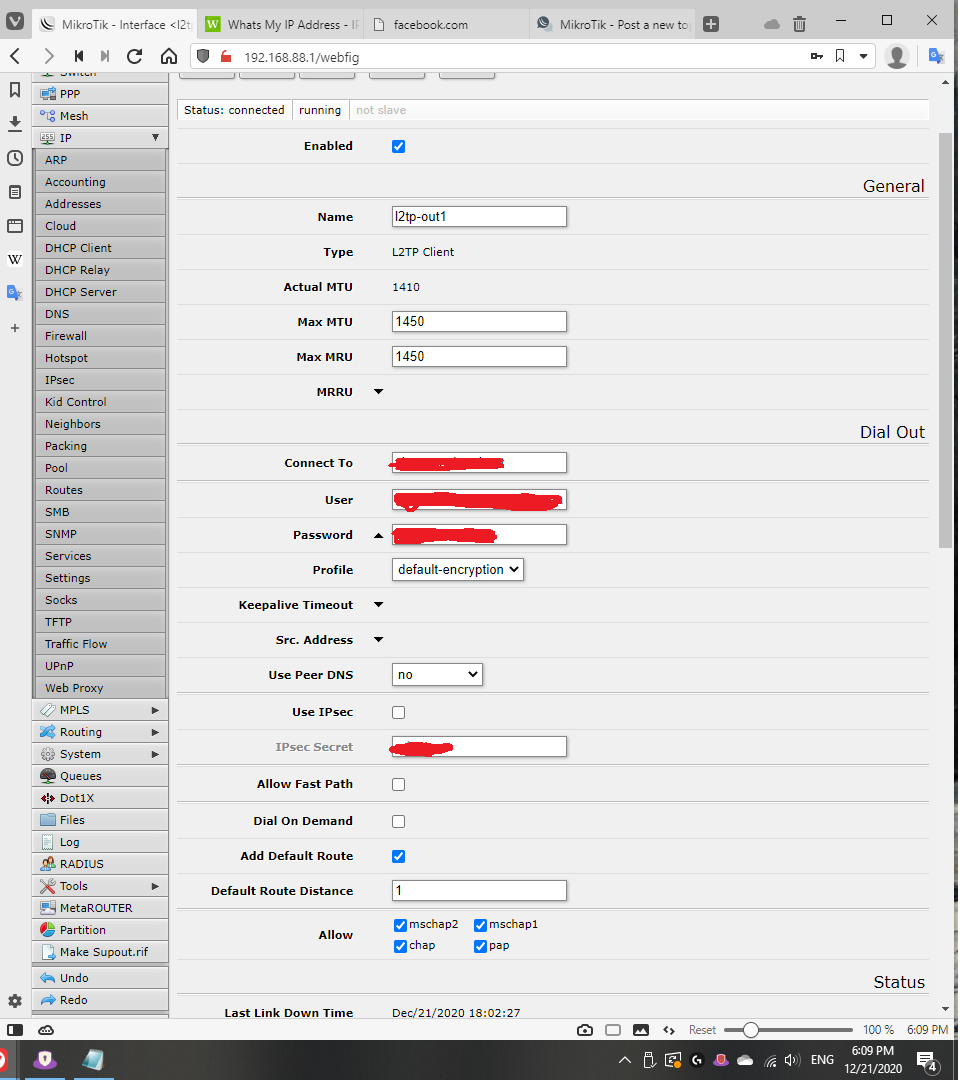
Task: Uncheck pap authentication
Action: pyautogui.click(x=480, y=947)
